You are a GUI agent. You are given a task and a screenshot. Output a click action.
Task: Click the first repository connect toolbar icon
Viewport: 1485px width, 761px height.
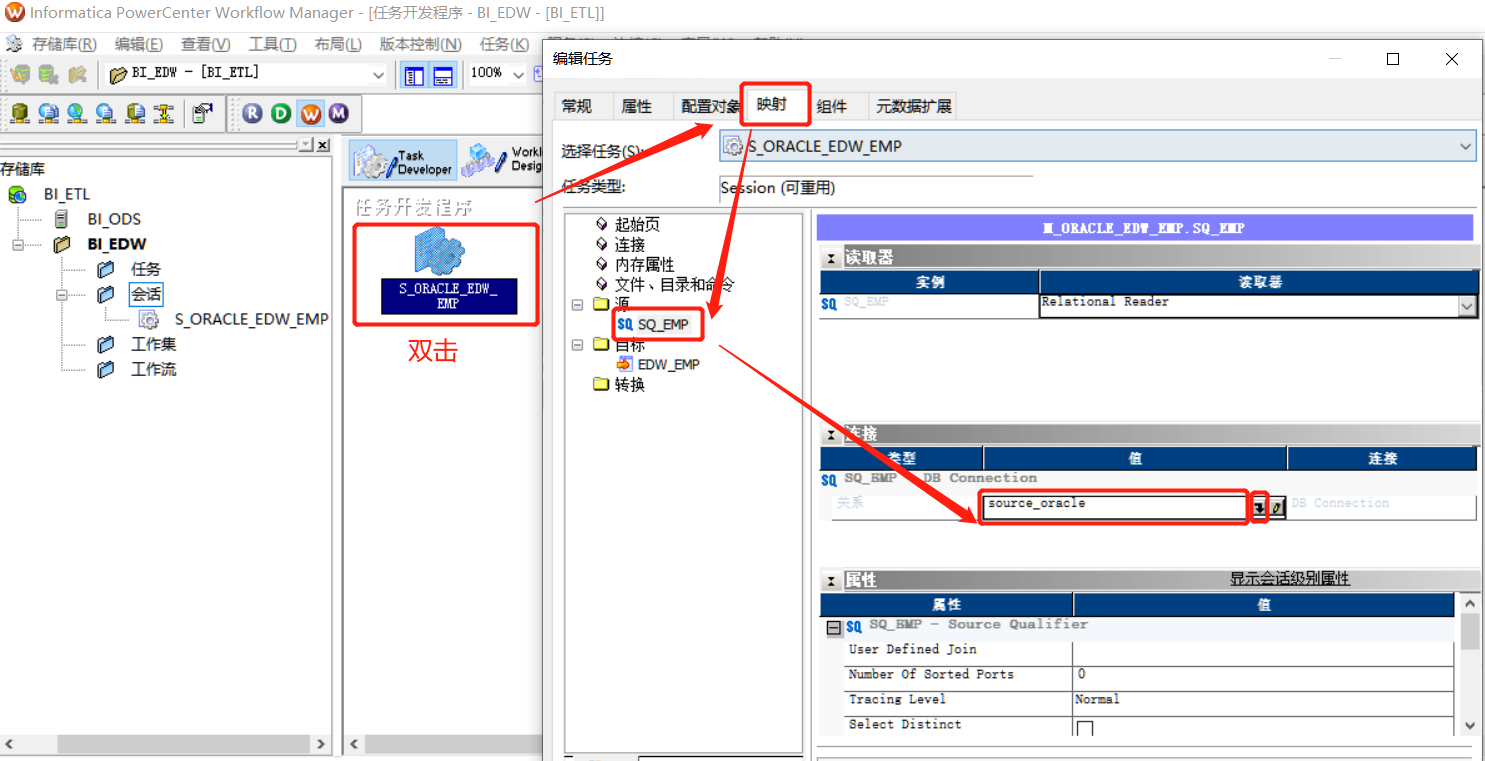19,74
